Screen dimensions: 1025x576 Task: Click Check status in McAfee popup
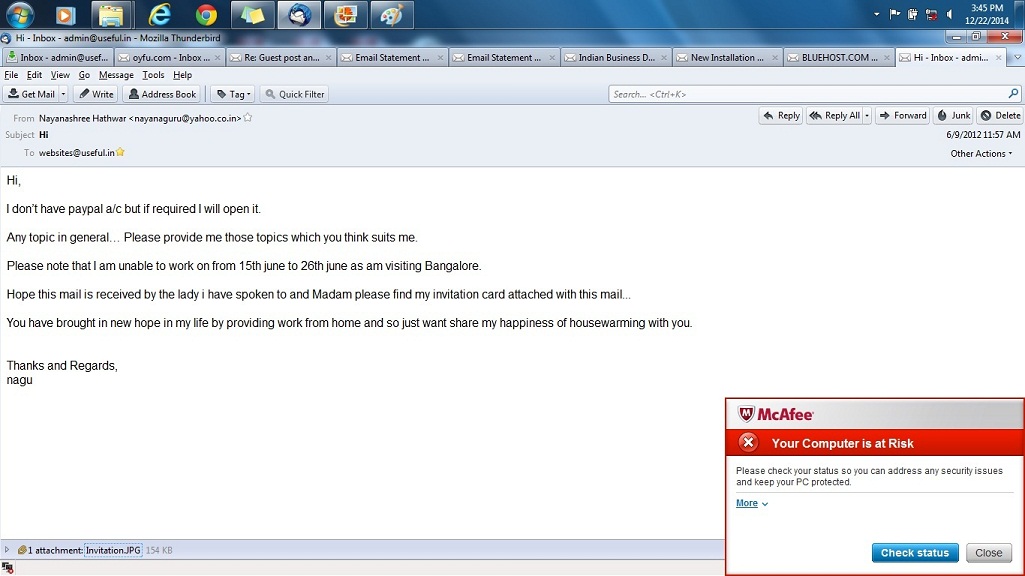pos(914,553)
